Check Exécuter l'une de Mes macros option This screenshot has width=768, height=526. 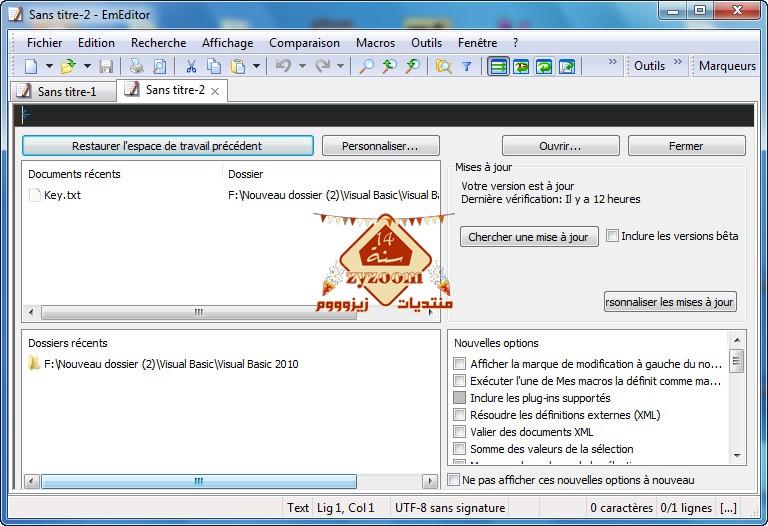pos(459,381)
